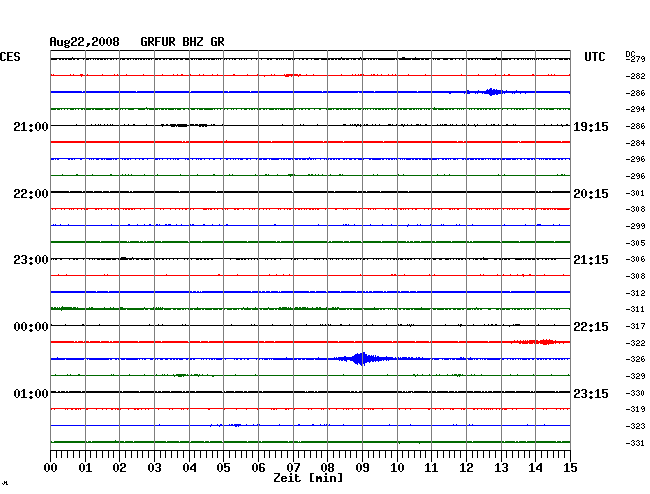
Task: Select the station label GRFUR BHZ GR
Action: click(x=182, y=42)
